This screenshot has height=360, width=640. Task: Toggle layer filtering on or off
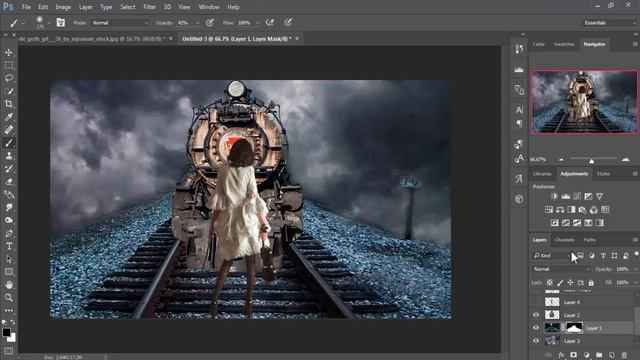click(x=636, y=254)
